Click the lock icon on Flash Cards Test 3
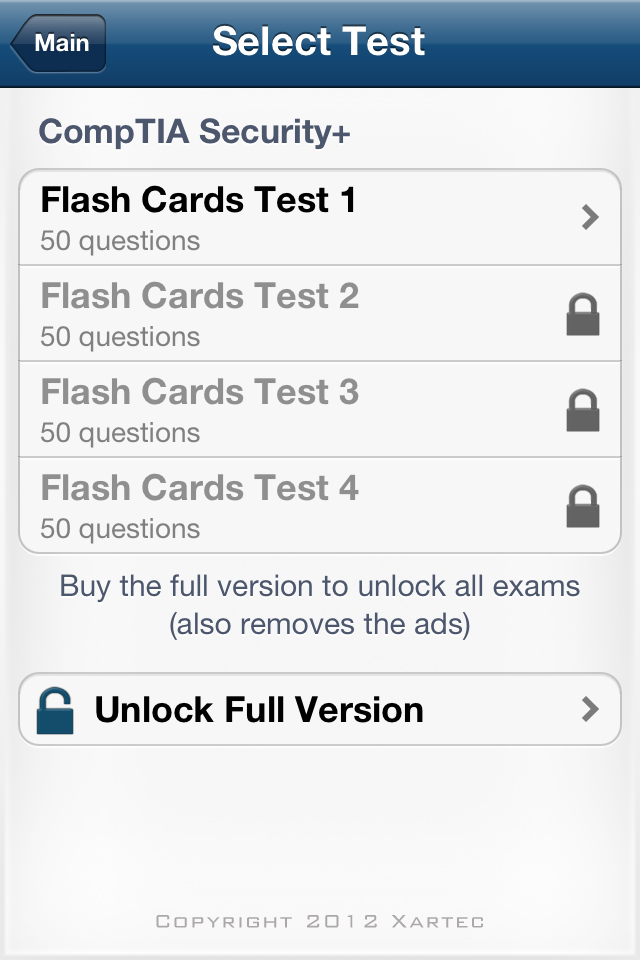This screenshot has height=960, width=640. tap(583, 411)
